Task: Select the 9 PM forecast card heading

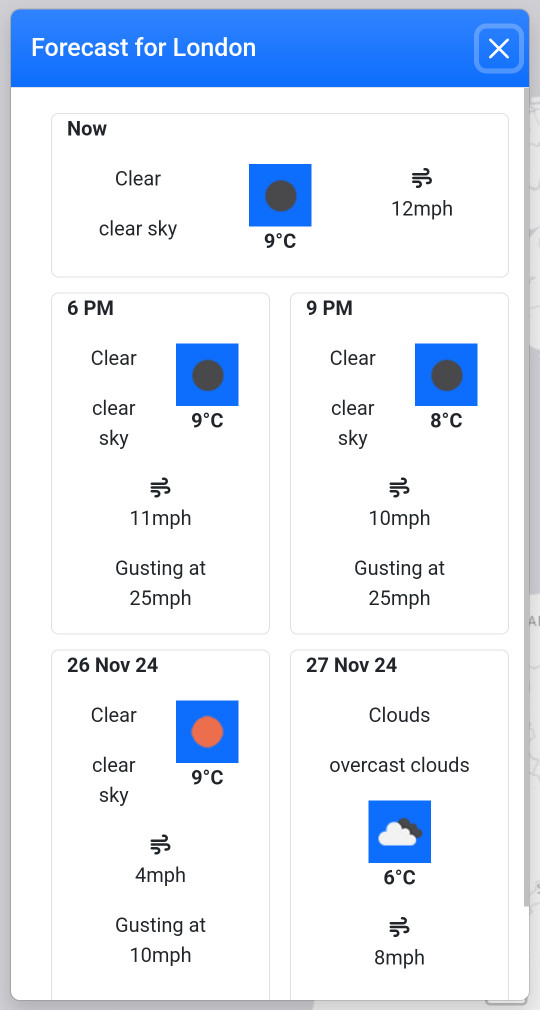Action: tap(329, 309)
